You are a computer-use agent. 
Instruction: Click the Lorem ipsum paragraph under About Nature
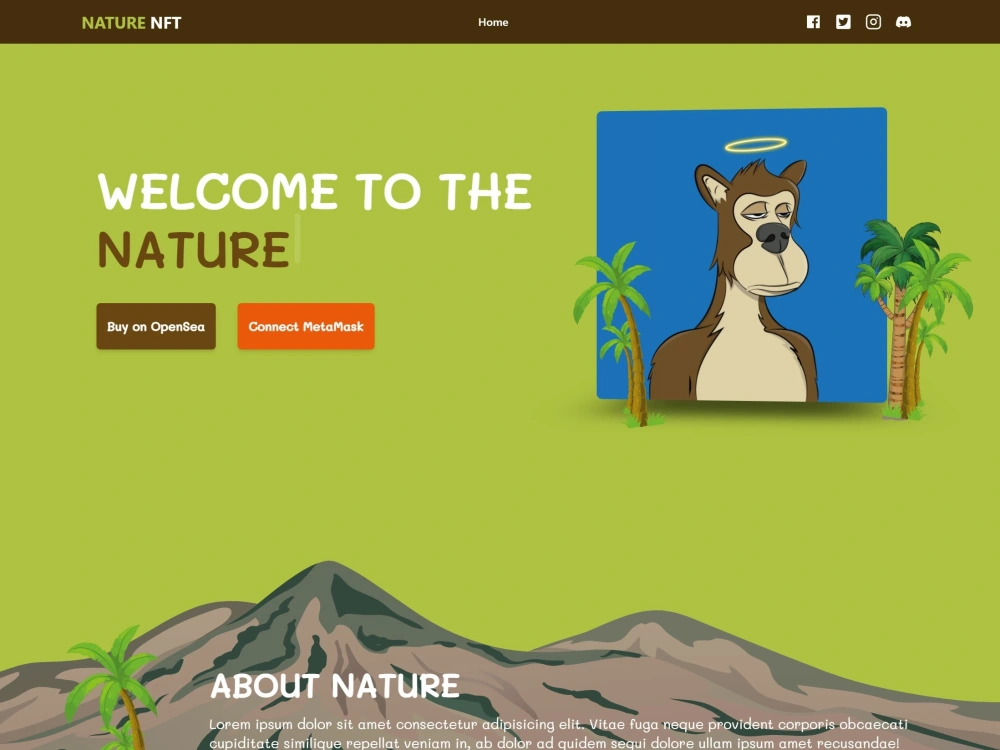pos(558,733)
